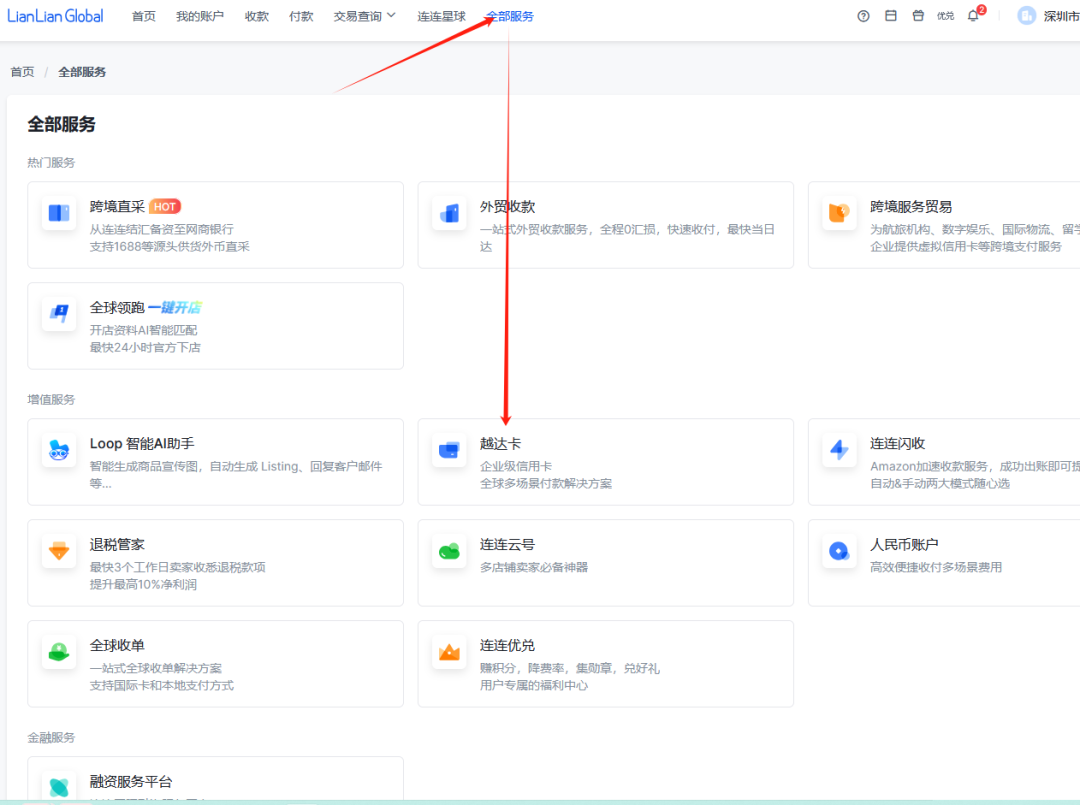Click the 融资服务平台 teal icon
Screen dimensions: 1080x805
point(59,787)
